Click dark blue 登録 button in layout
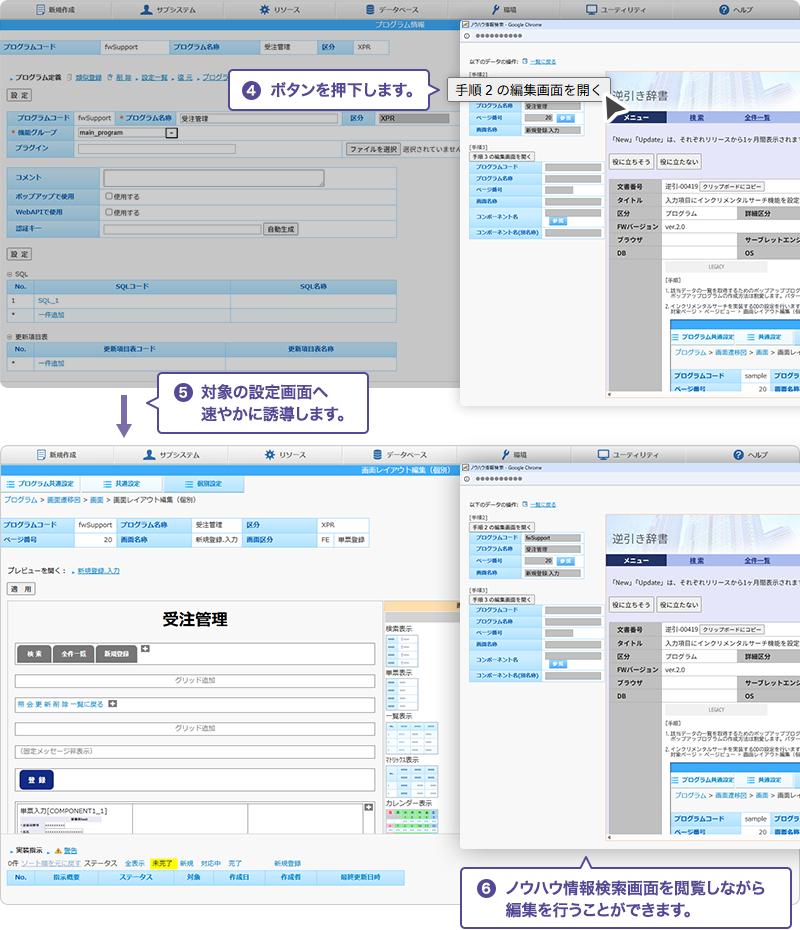Image resolution: width=800 pixels, height=930 pixels. tap(37, 779)
